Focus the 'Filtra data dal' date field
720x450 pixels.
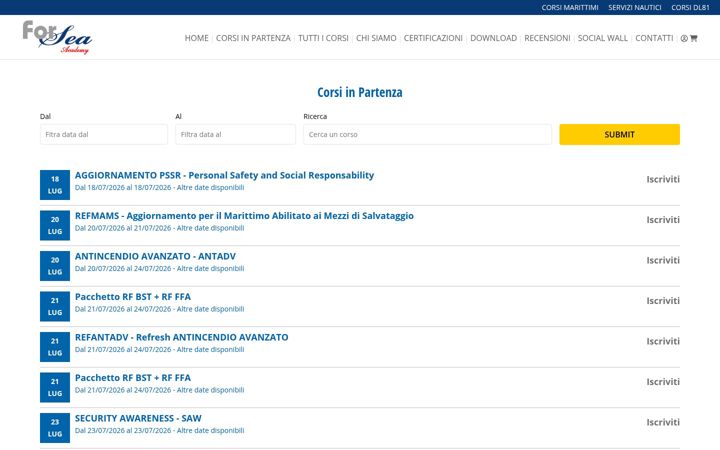tap(104, 135)
